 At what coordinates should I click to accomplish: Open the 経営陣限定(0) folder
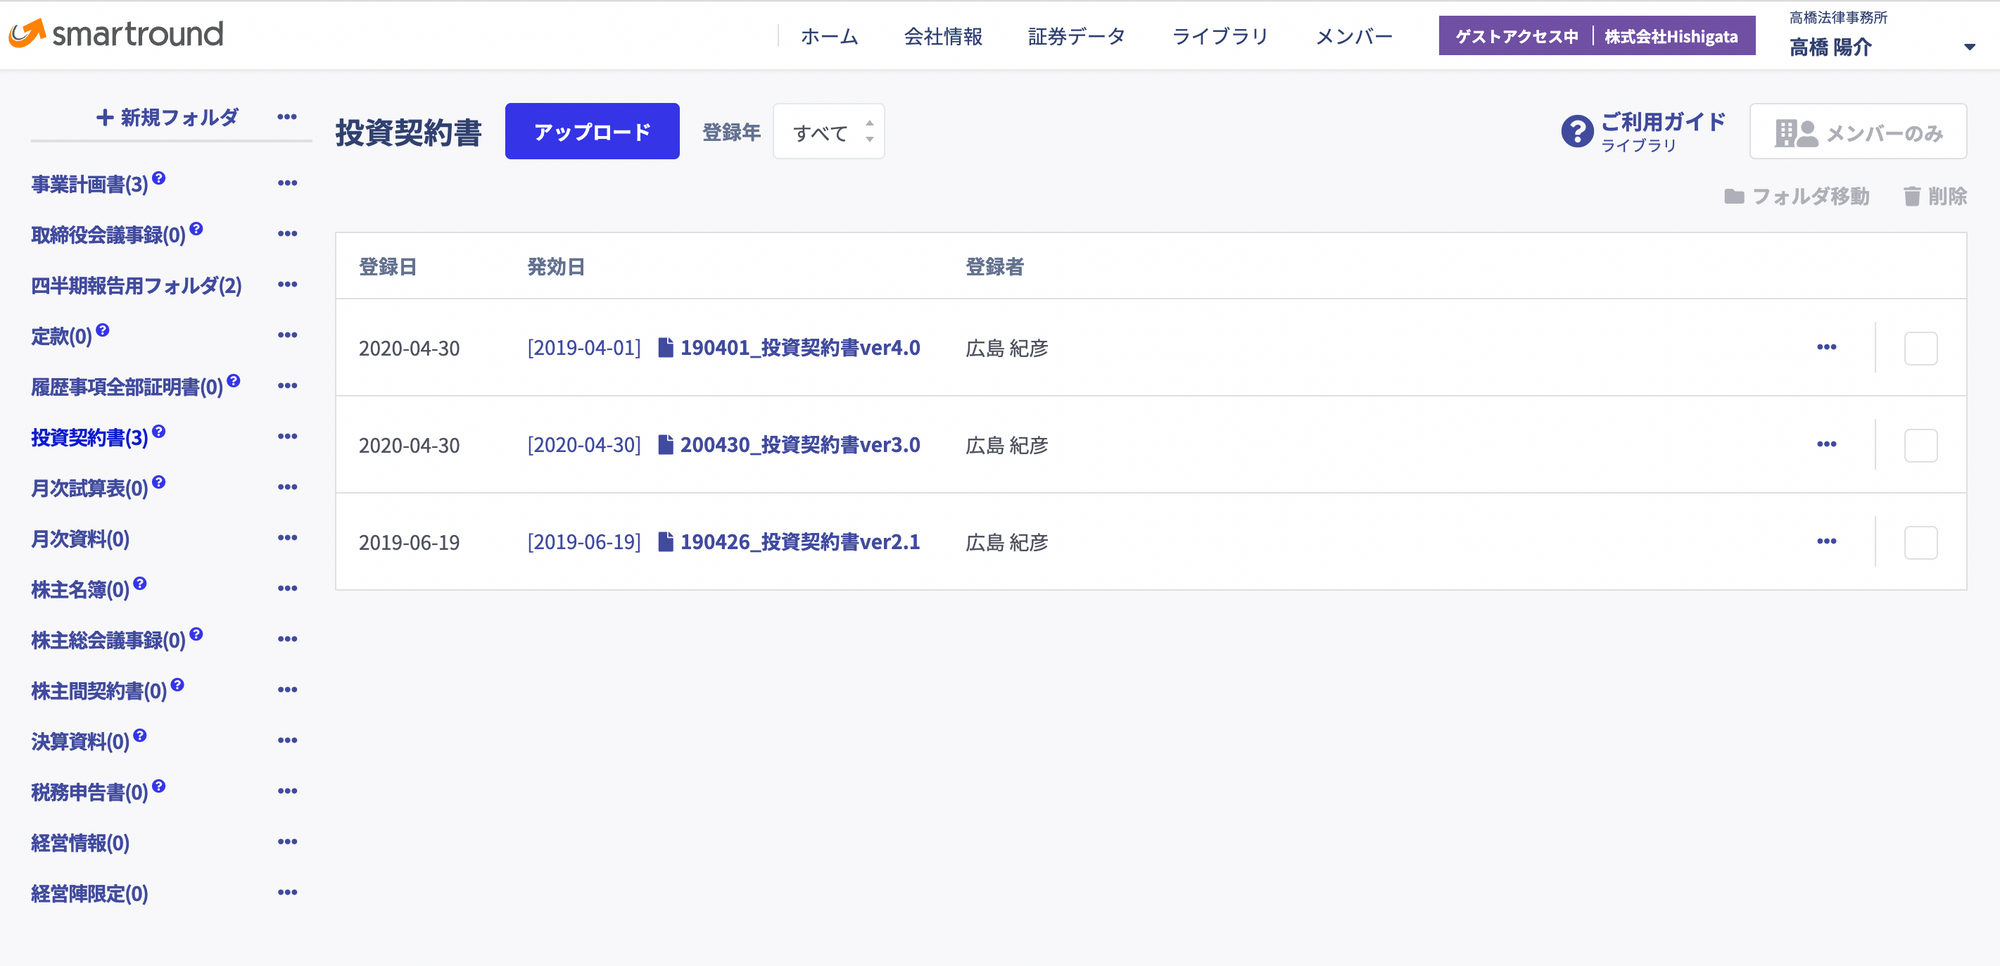(90, 893)
